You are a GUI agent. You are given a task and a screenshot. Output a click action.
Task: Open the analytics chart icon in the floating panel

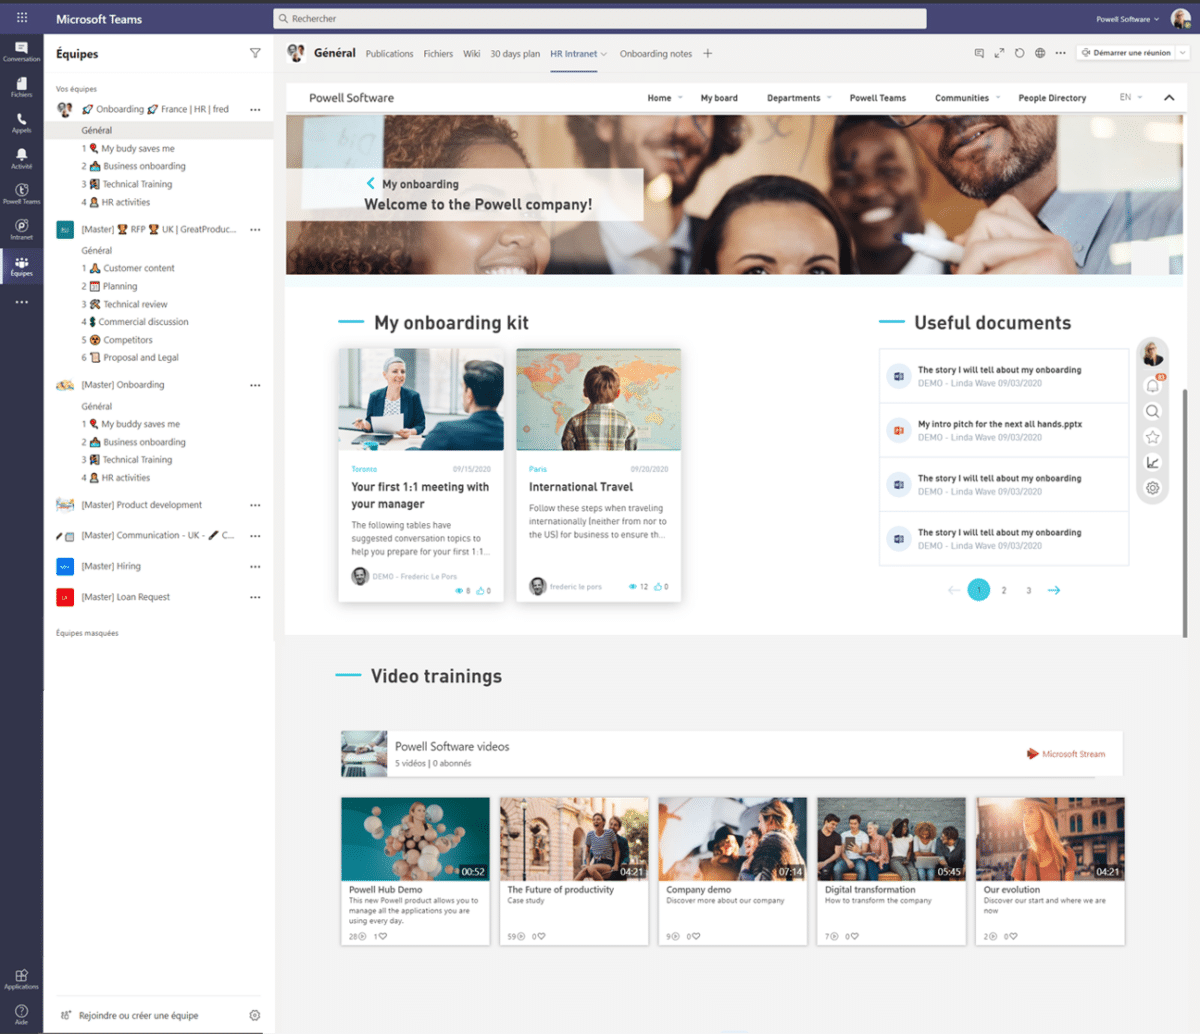tap(1152, 462)
